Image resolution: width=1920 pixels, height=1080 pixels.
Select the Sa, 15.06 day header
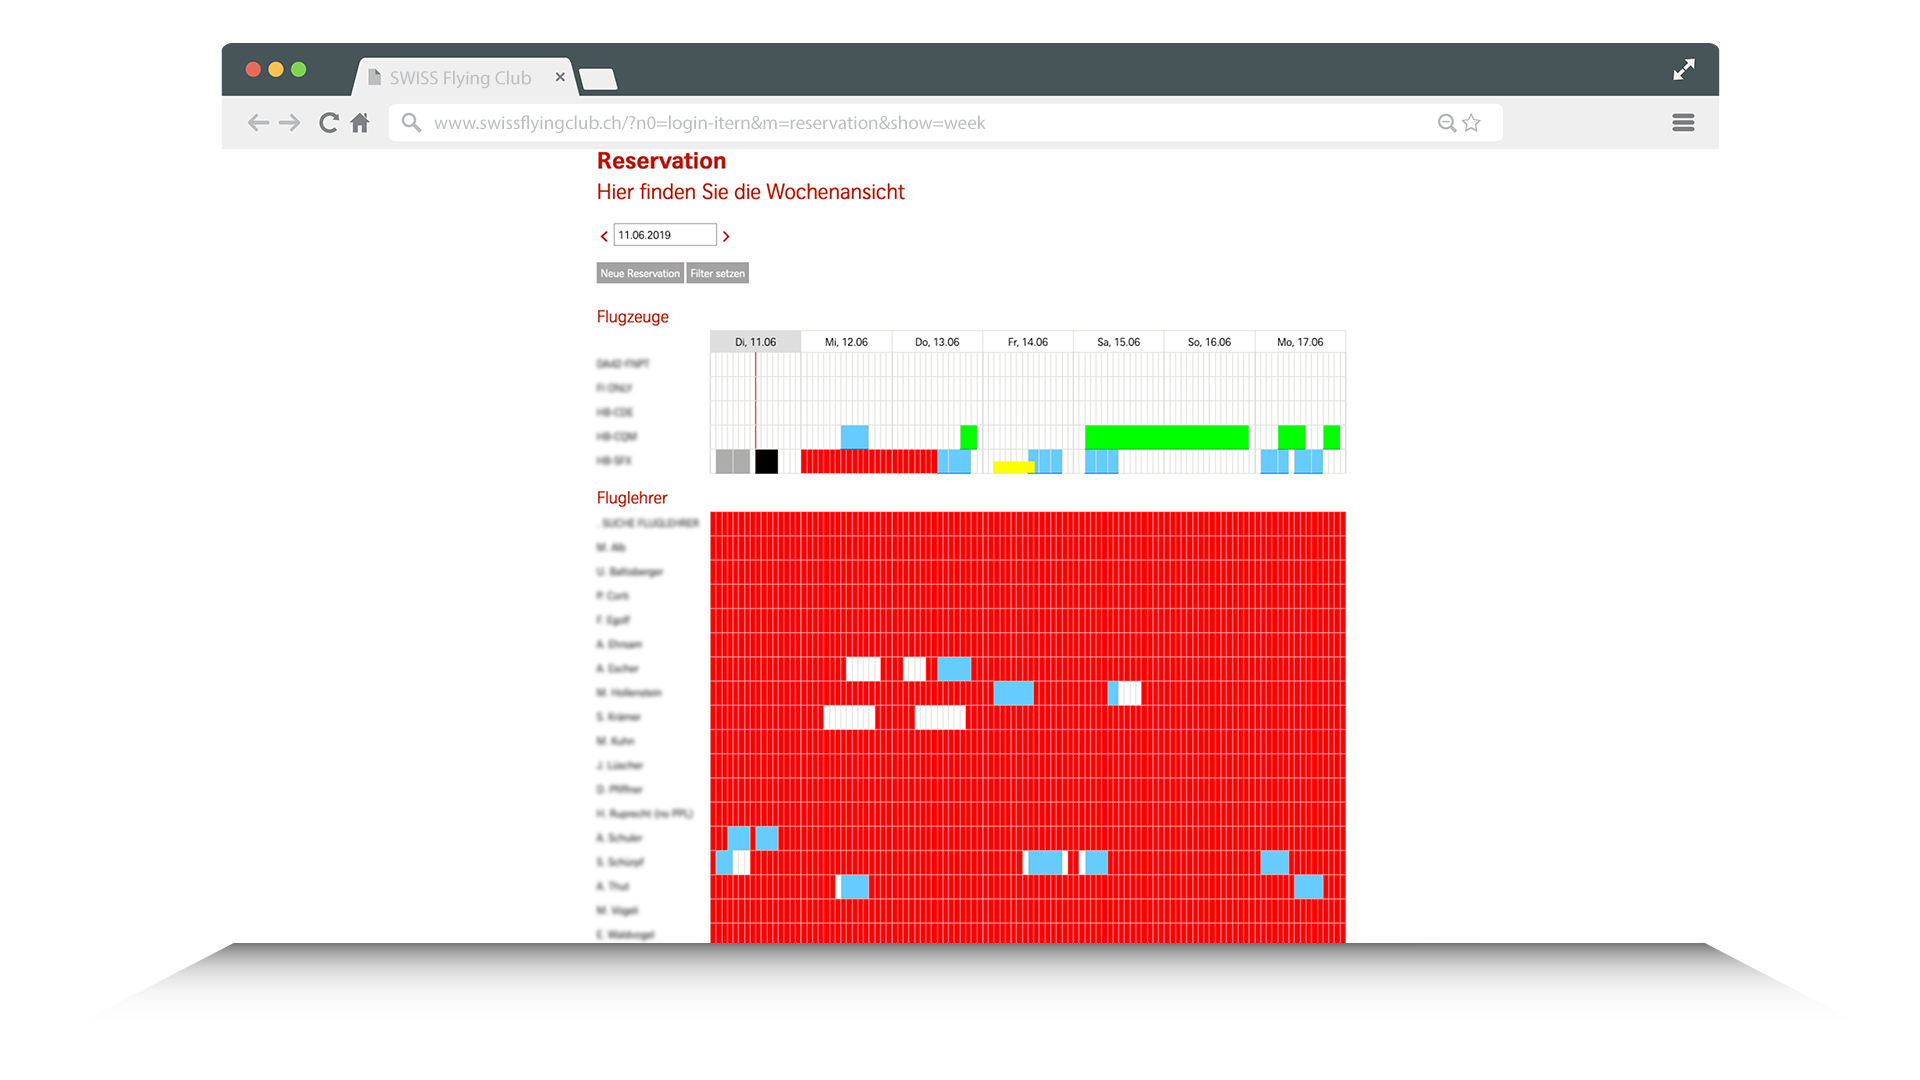[x=1118, y=342]
